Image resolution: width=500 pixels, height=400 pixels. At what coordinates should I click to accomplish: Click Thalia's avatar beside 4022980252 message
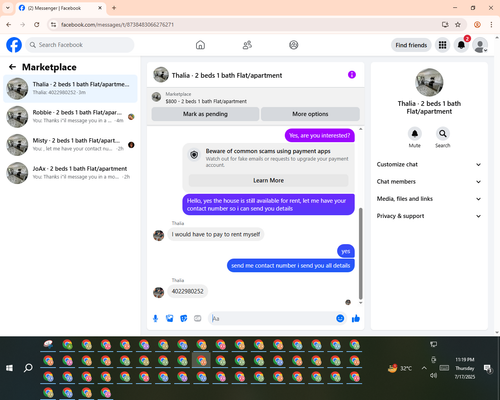coord(159,292)
